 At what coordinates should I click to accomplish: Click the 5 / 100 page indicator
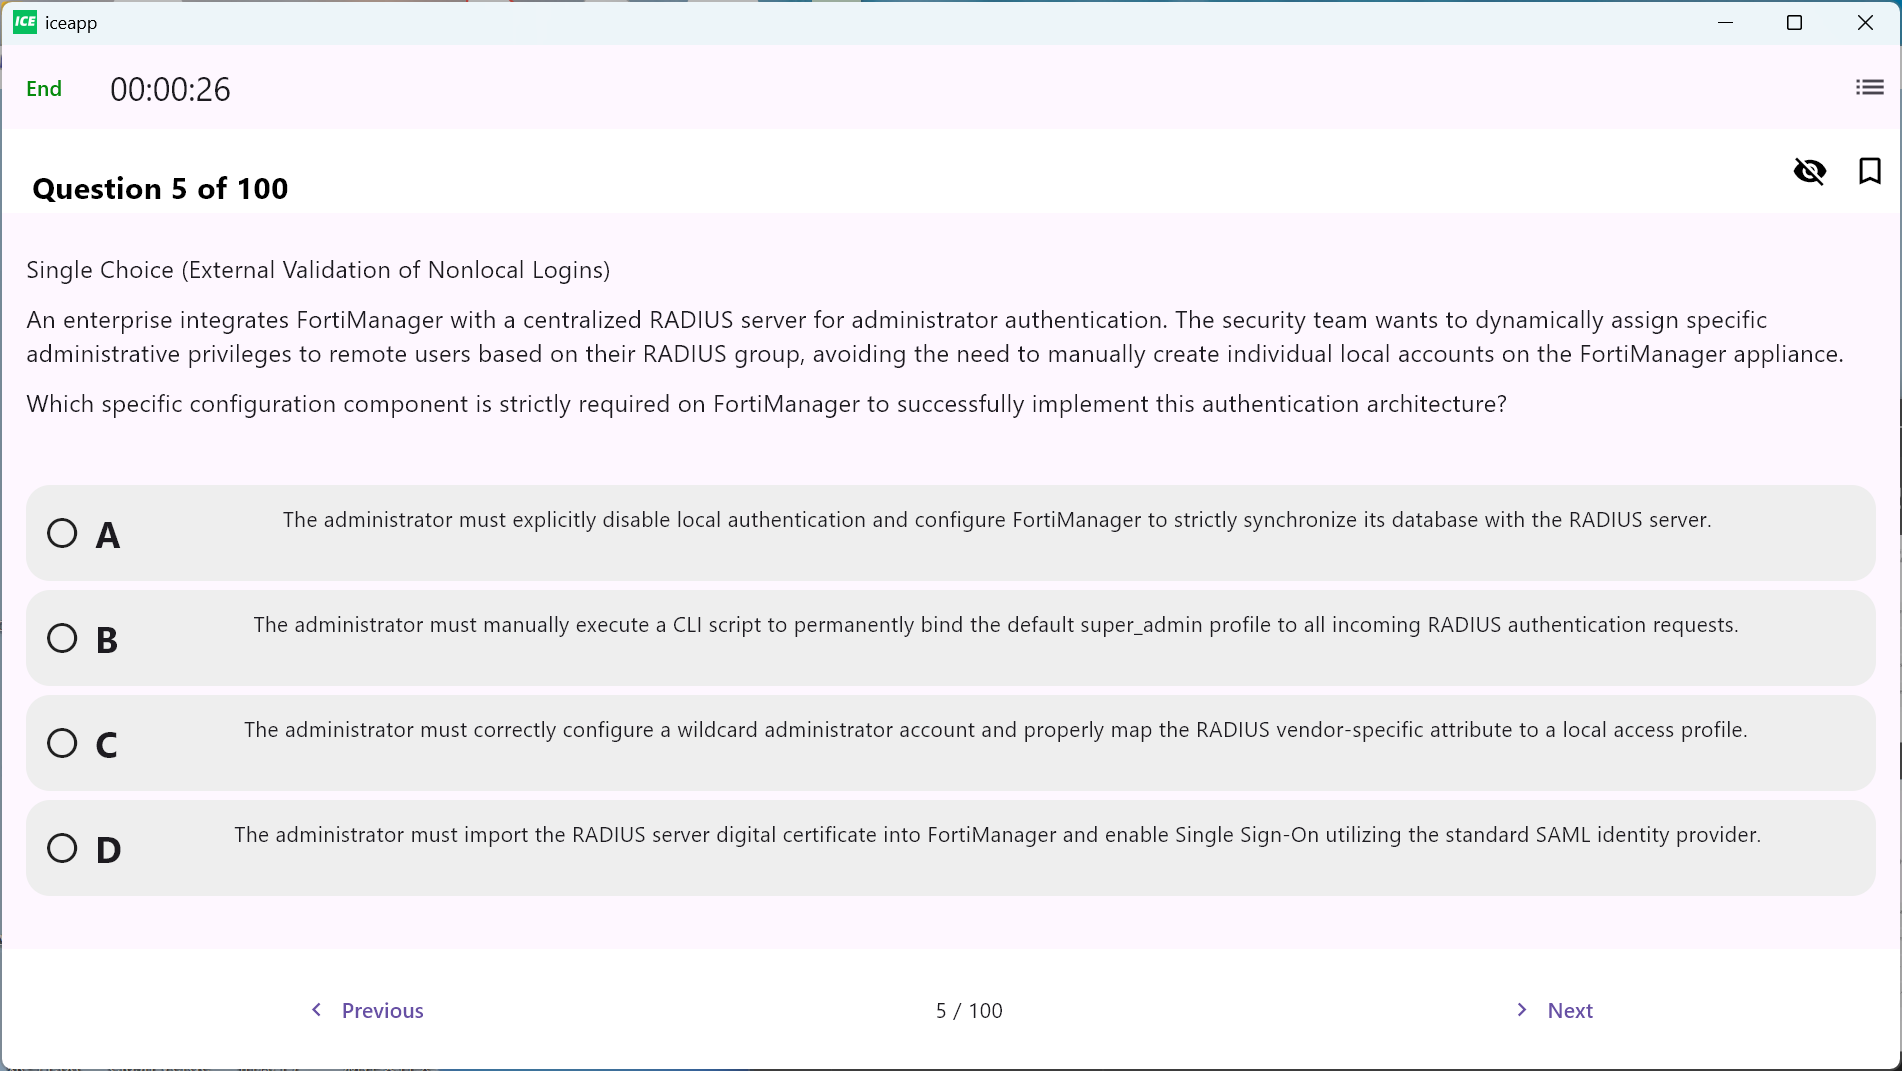pyautogui.click(x=969, y=1011)
